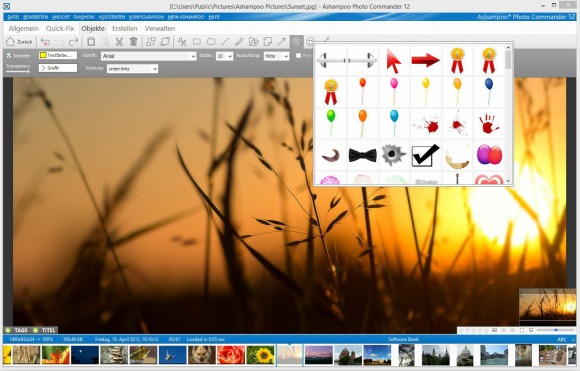580x371 pixels.
Task: Click the zoom slider at bottom right
Action: pyautogui.click(x=555, y=330)
